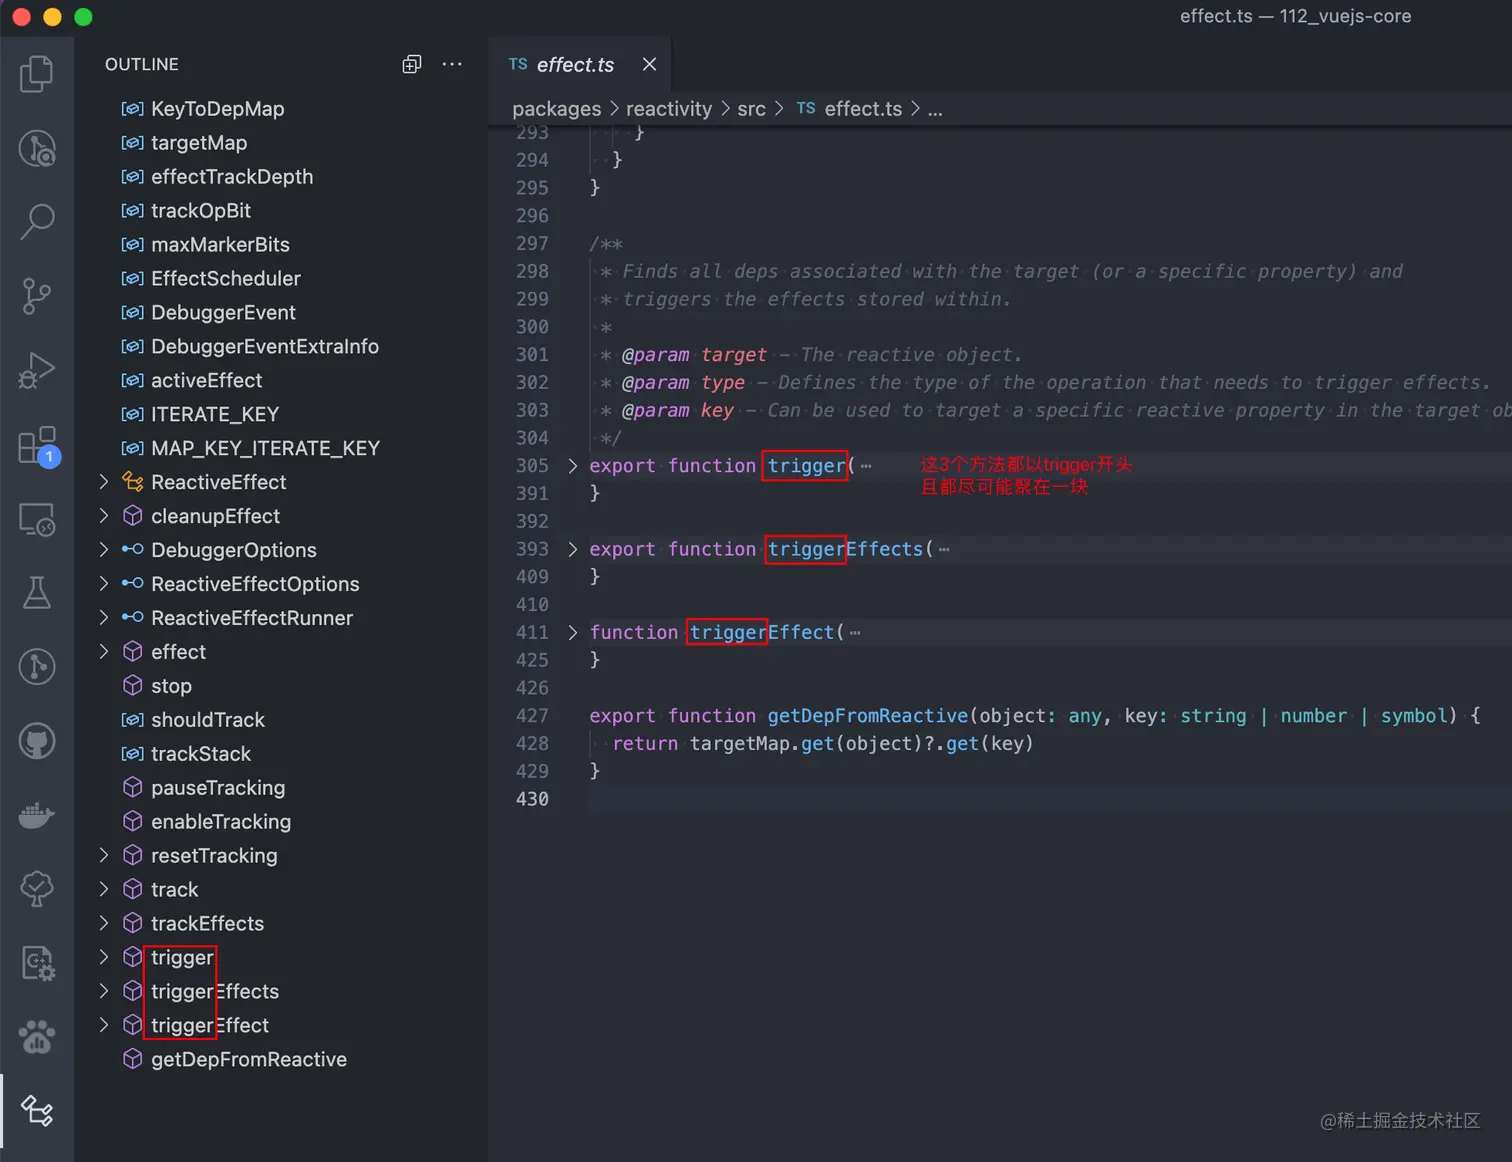Image resolution: width=1512 pixels, height=1162 pixels.
Task: Select enableTracking in outline
Action: 221,822
